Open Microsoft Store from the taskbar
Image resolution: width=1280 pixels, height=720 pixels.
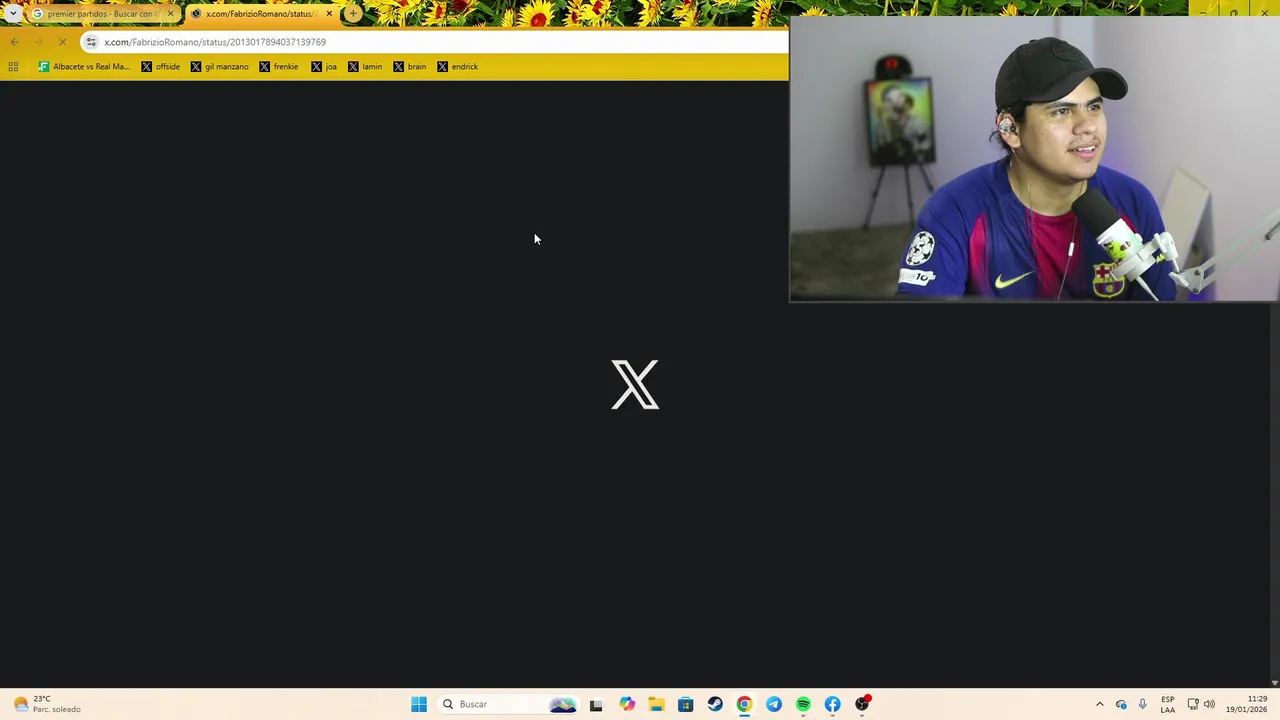[x=685, y=704]
